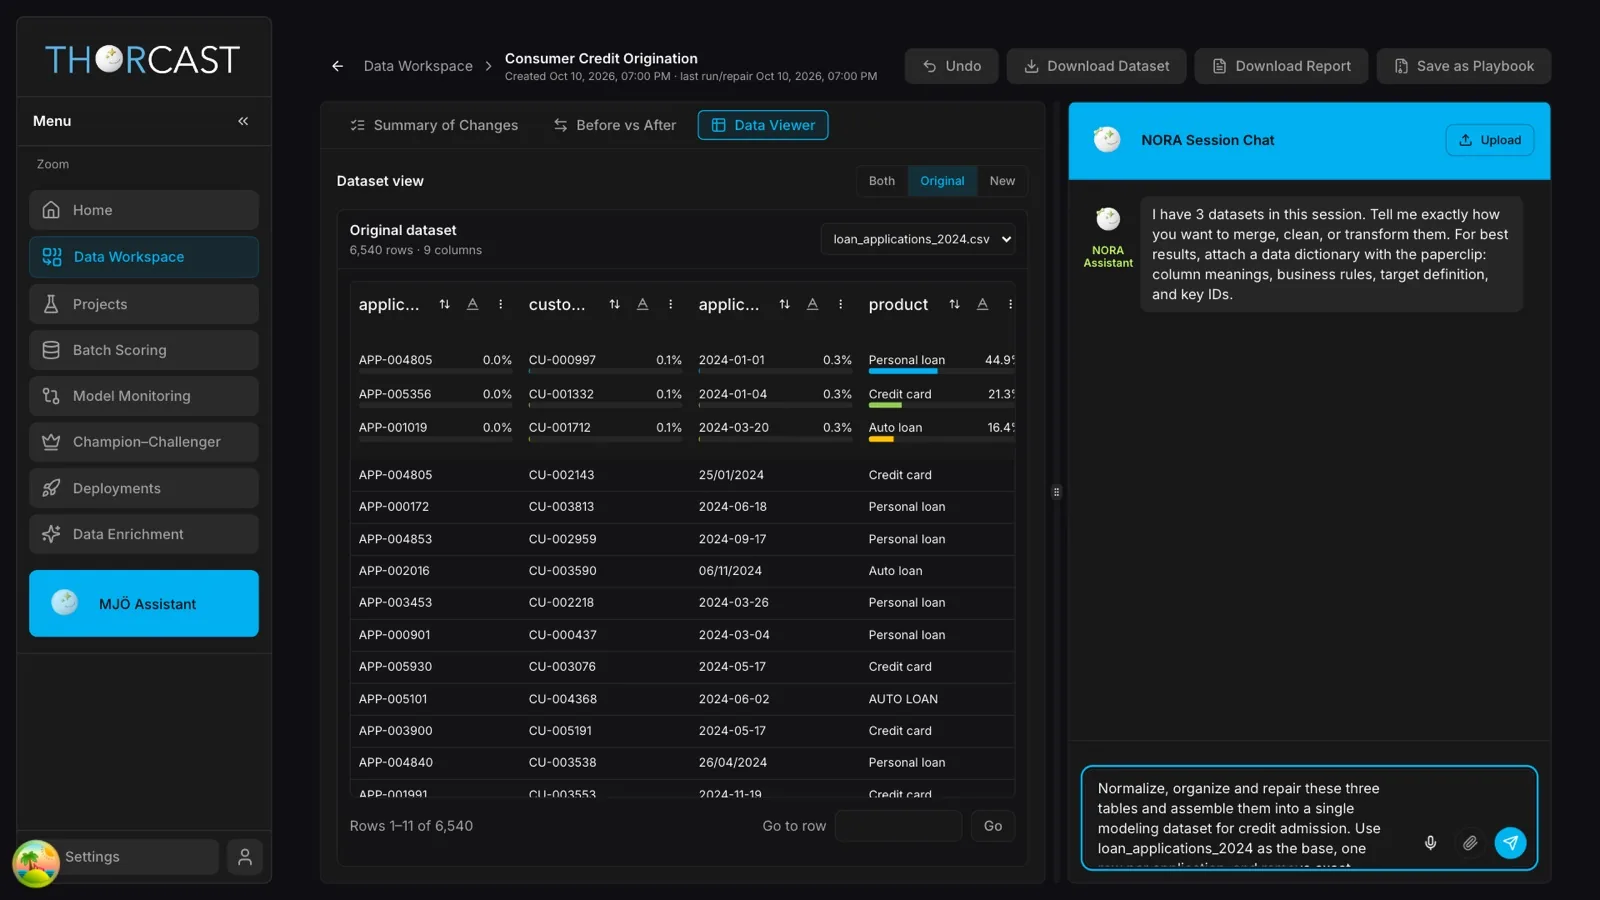The height and width of the screenshot is (900, 1600).
Task: Collapse the Menu sidebar with double-chevron icon
Action: [x=243, y=121]
